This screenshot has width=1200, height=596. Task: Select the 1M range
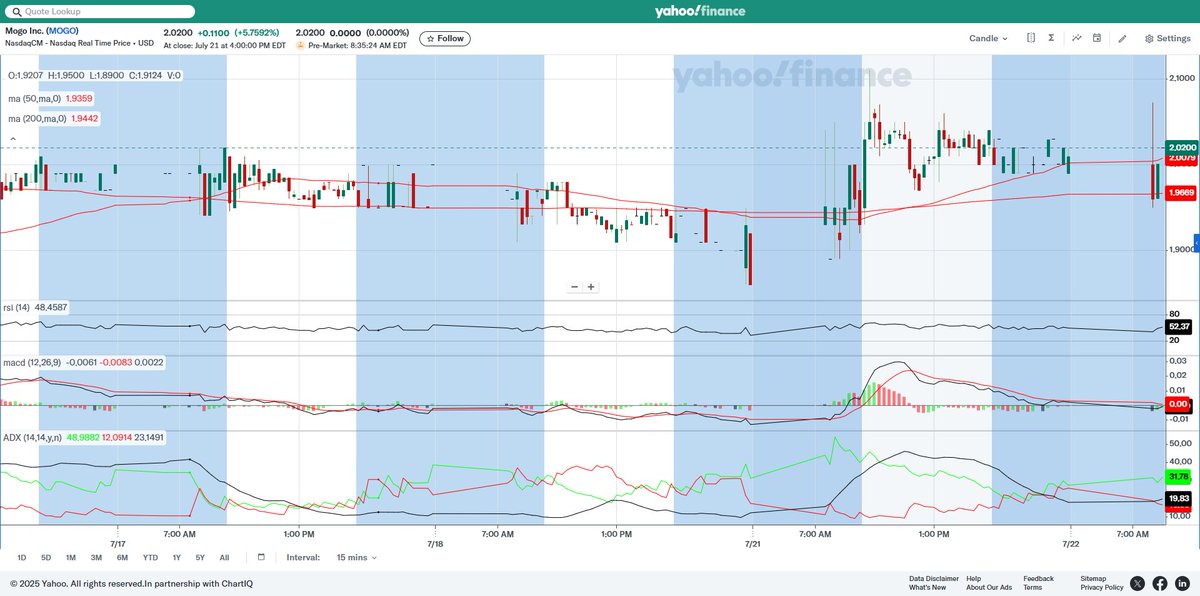(x=71, y=557)
